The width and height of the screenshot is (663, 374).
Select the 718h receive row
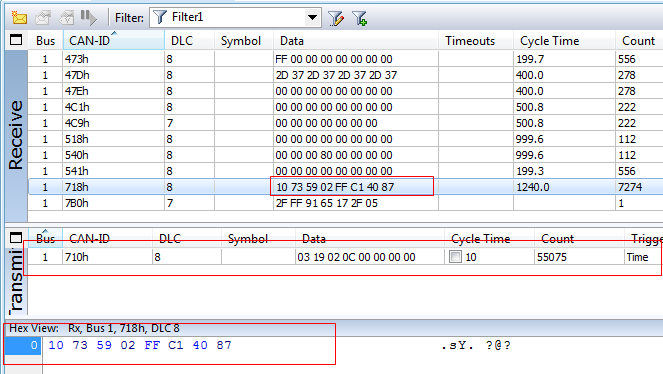345,187
